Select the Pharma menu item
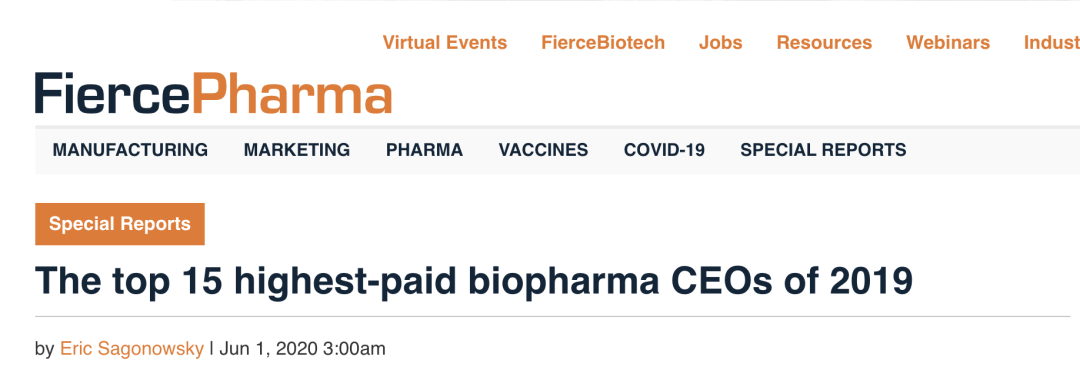This screenshot has width=1080, height=380. 424,149
